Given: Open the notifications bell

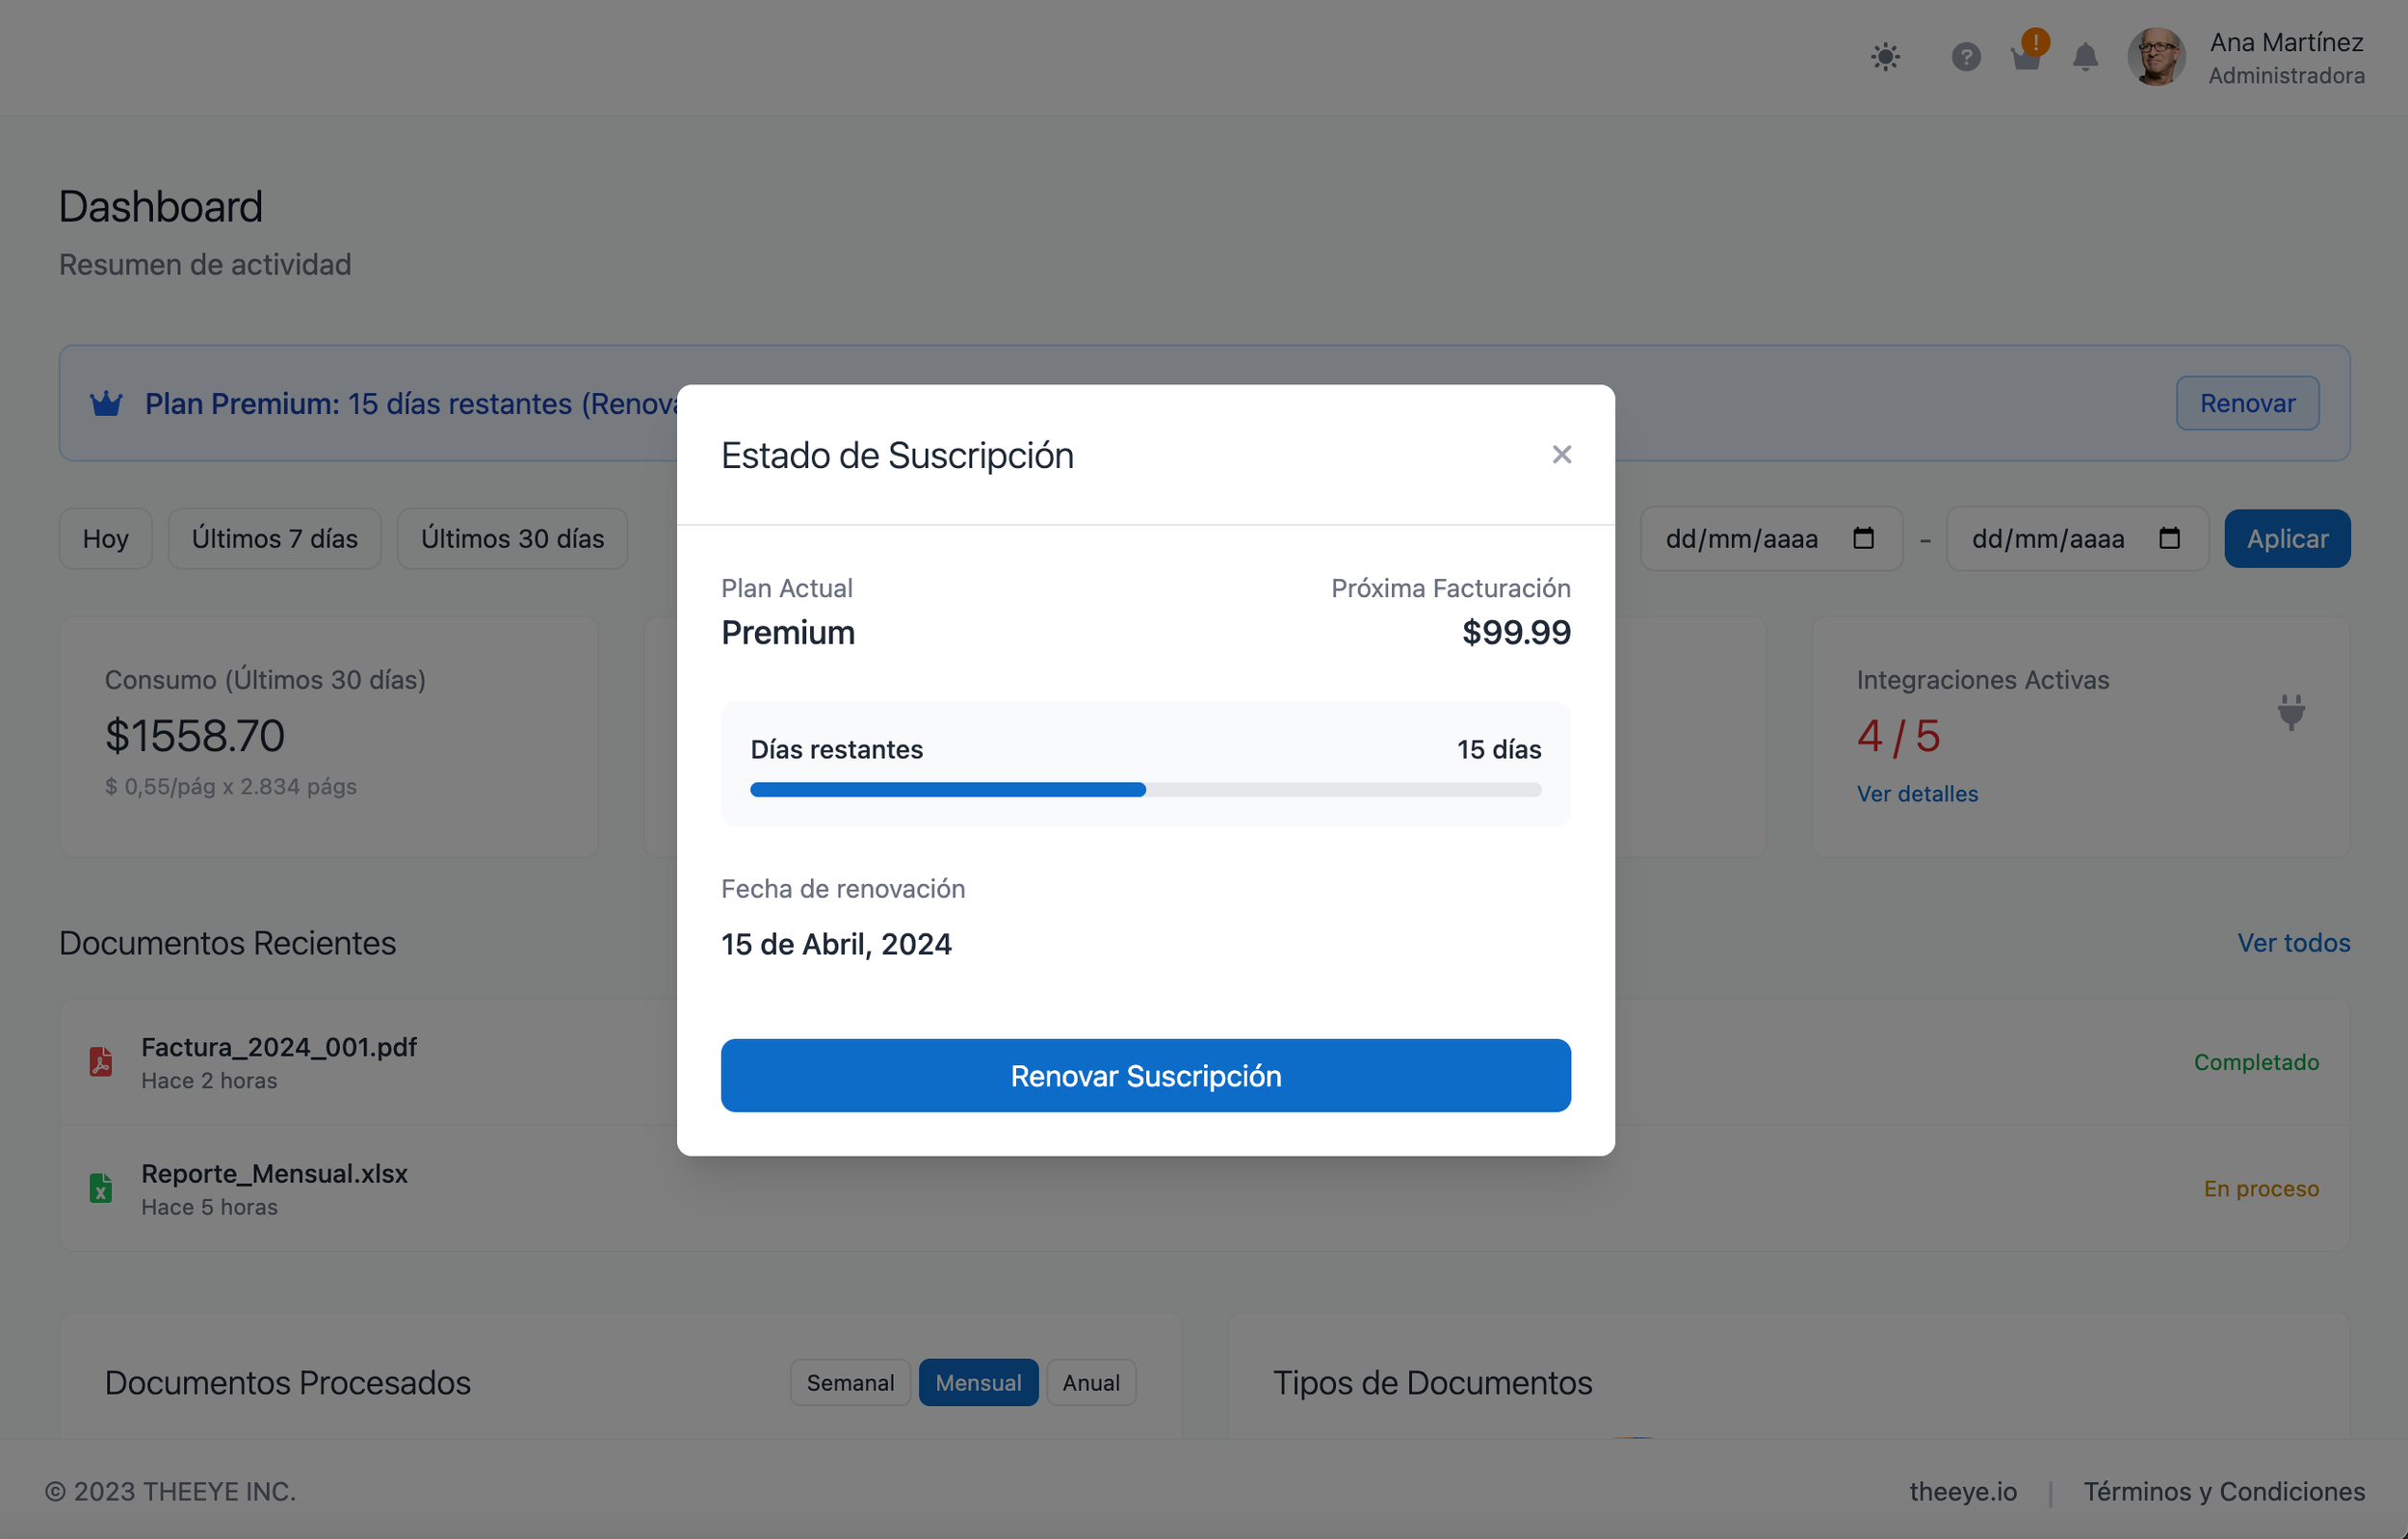Looking at the screenshot, I should 2085,57.
